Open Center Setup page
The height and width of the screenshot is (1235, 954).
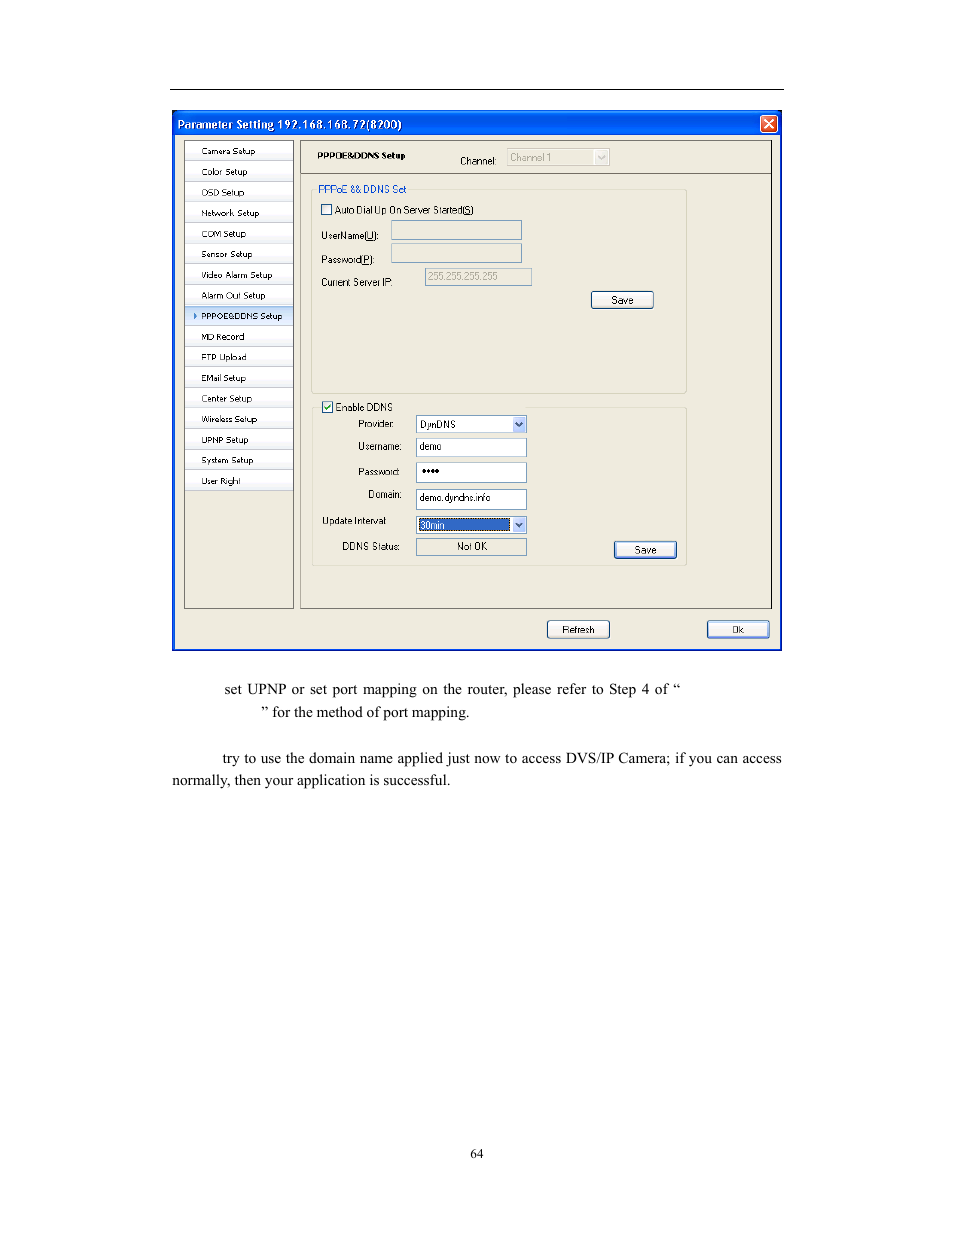point(239,398)
